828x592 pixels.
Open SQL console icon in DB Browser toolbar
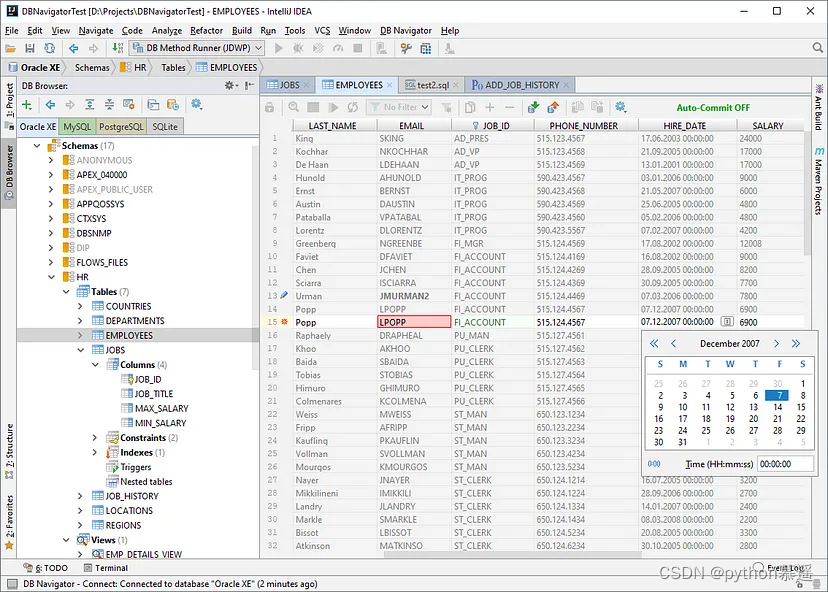[153, 105]
